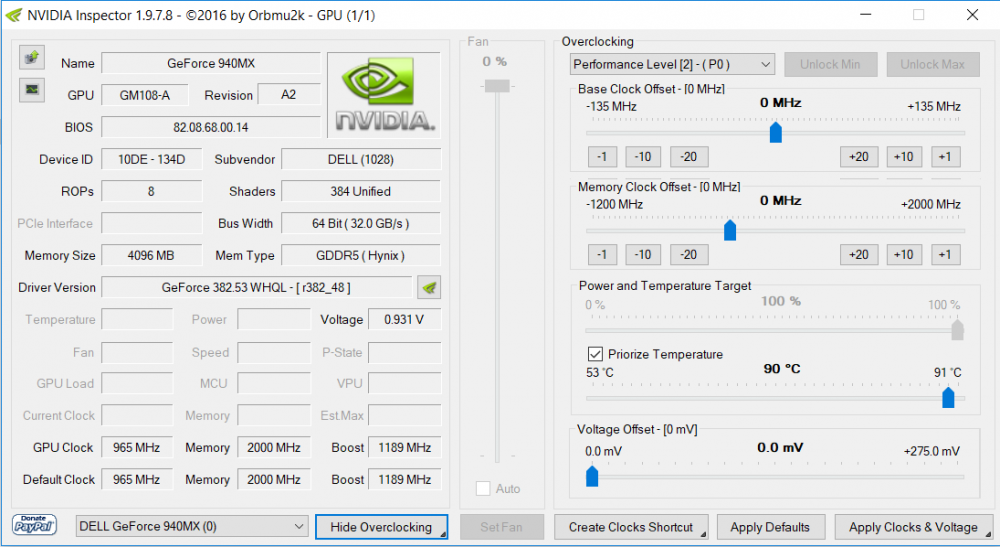Open driver profile settings icon beside Driver Version
The width and height of the screenshot is (1000, 547).
coord(429,288)
